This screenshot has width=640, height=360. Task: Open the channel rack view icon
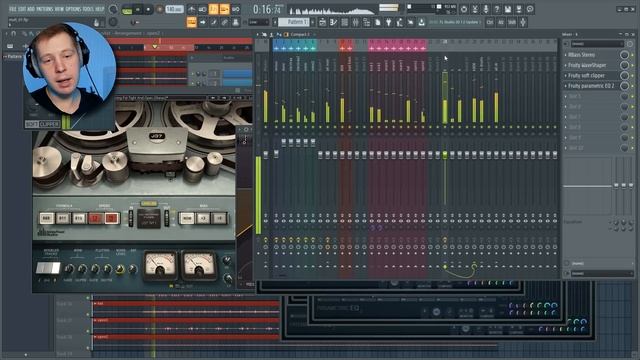click(344, 22)
